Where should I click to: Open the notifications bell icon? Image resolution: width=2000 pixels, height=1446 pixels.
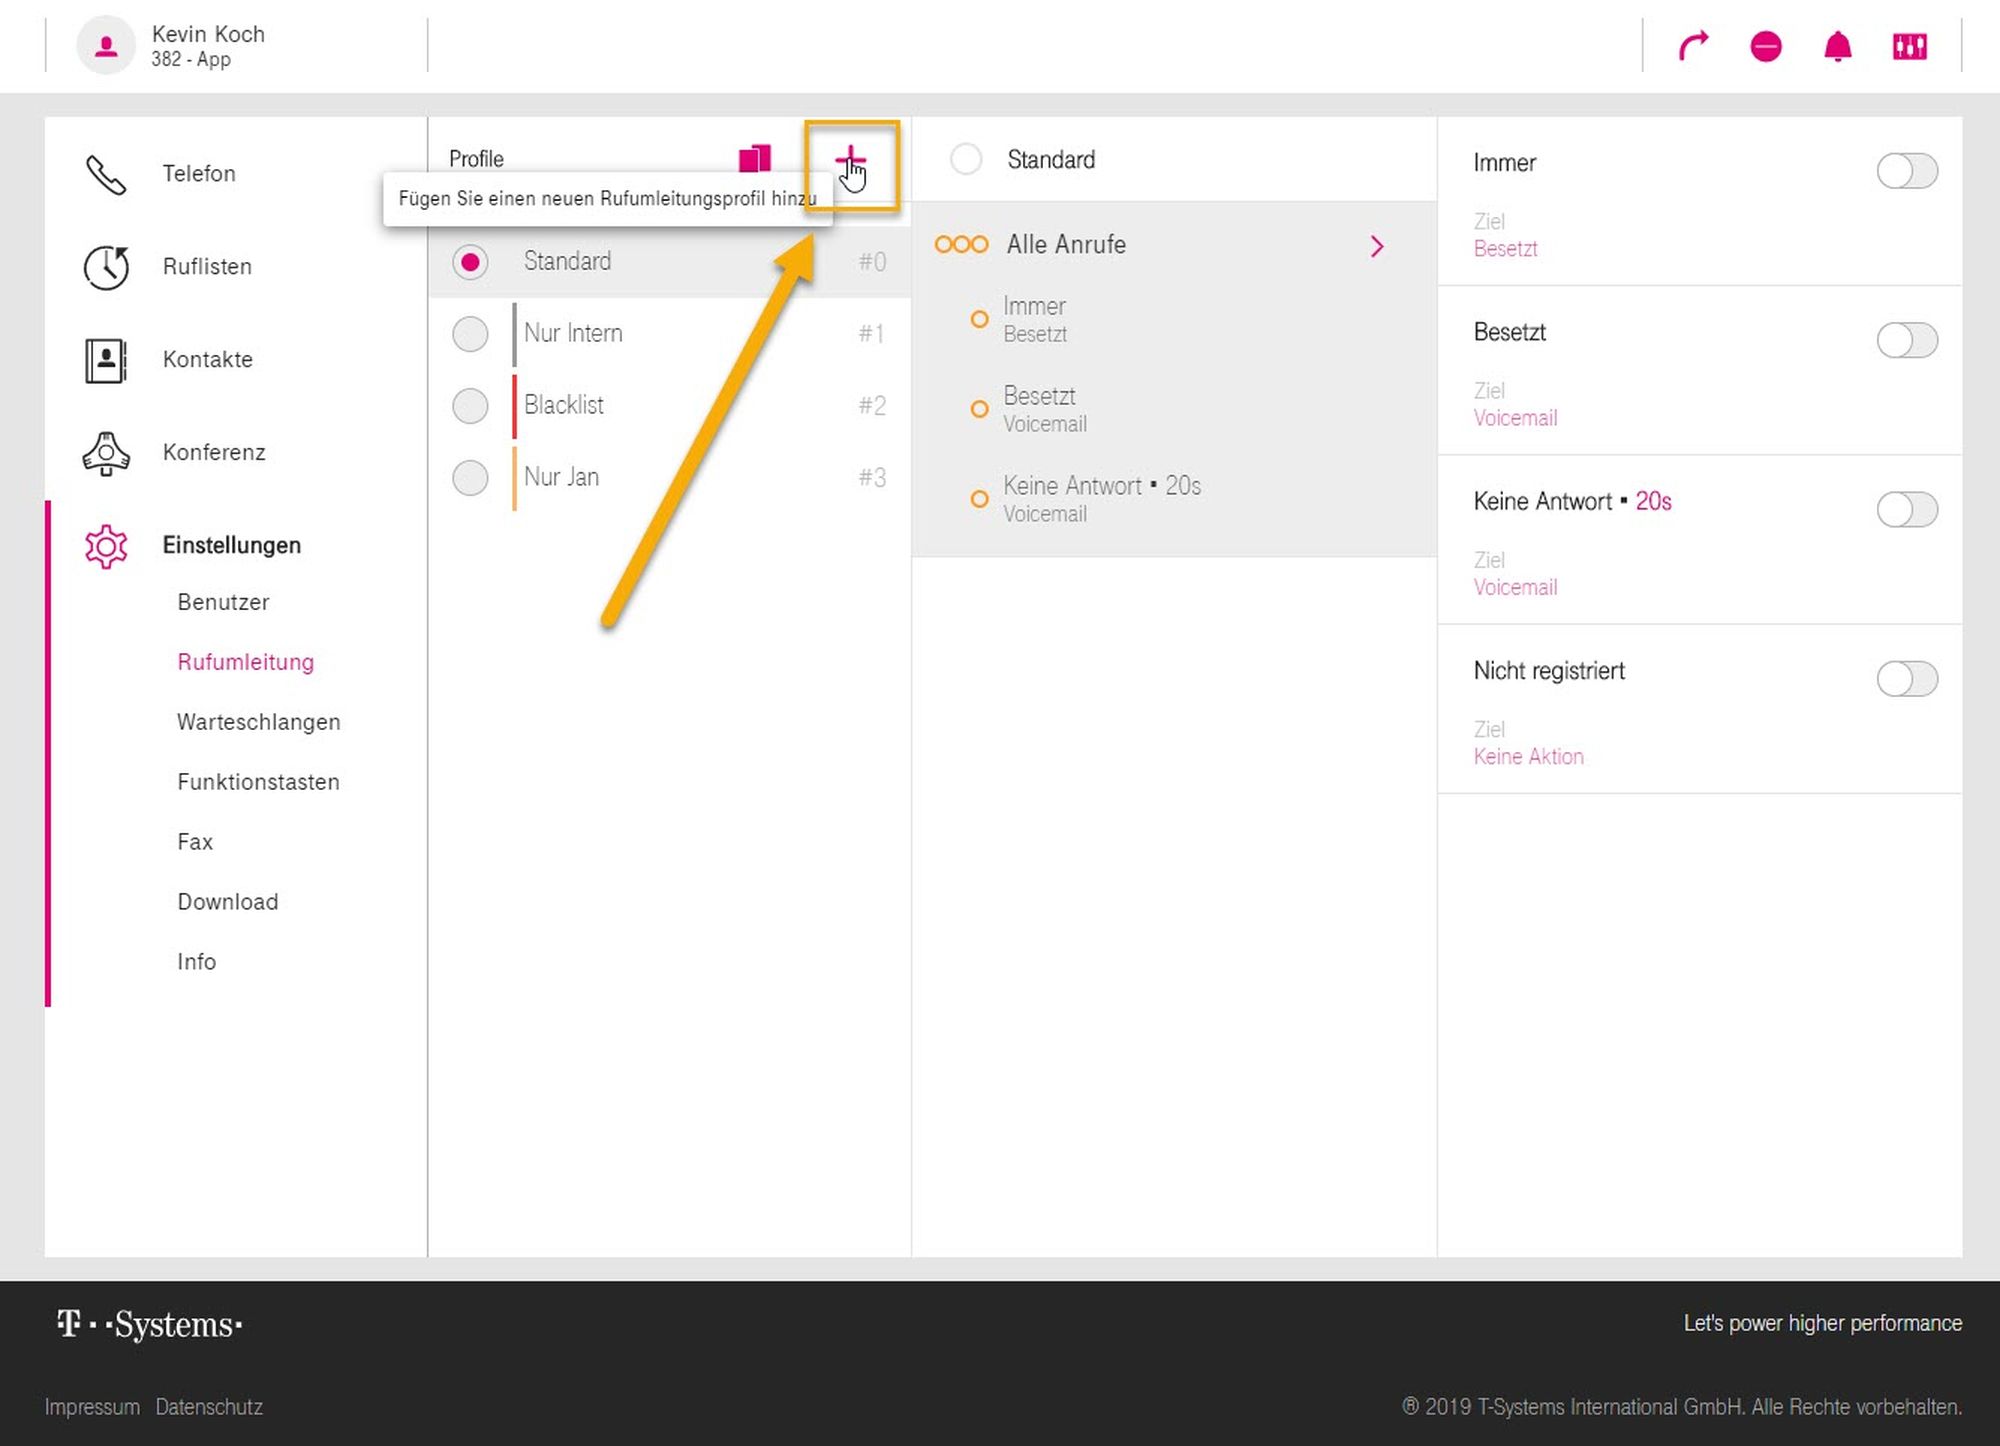pyautogui.click(x=1838, y=46)
